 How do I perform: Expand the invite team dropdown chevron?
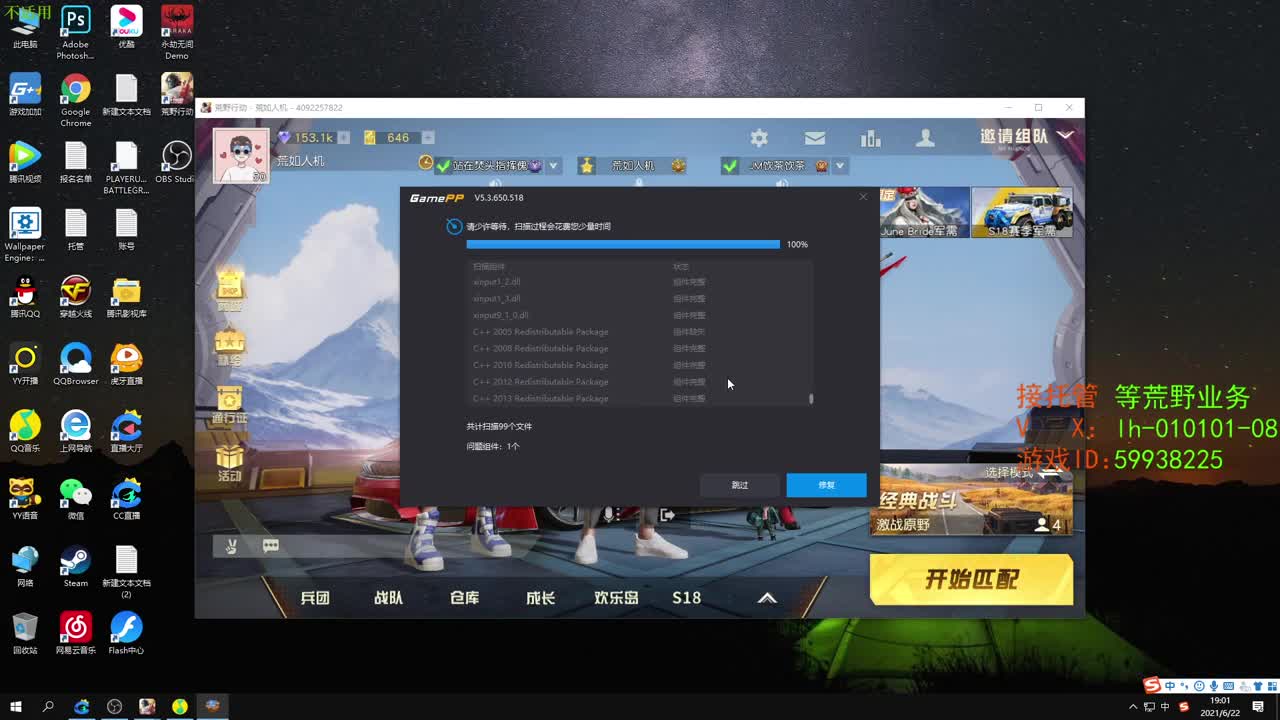1065,135
